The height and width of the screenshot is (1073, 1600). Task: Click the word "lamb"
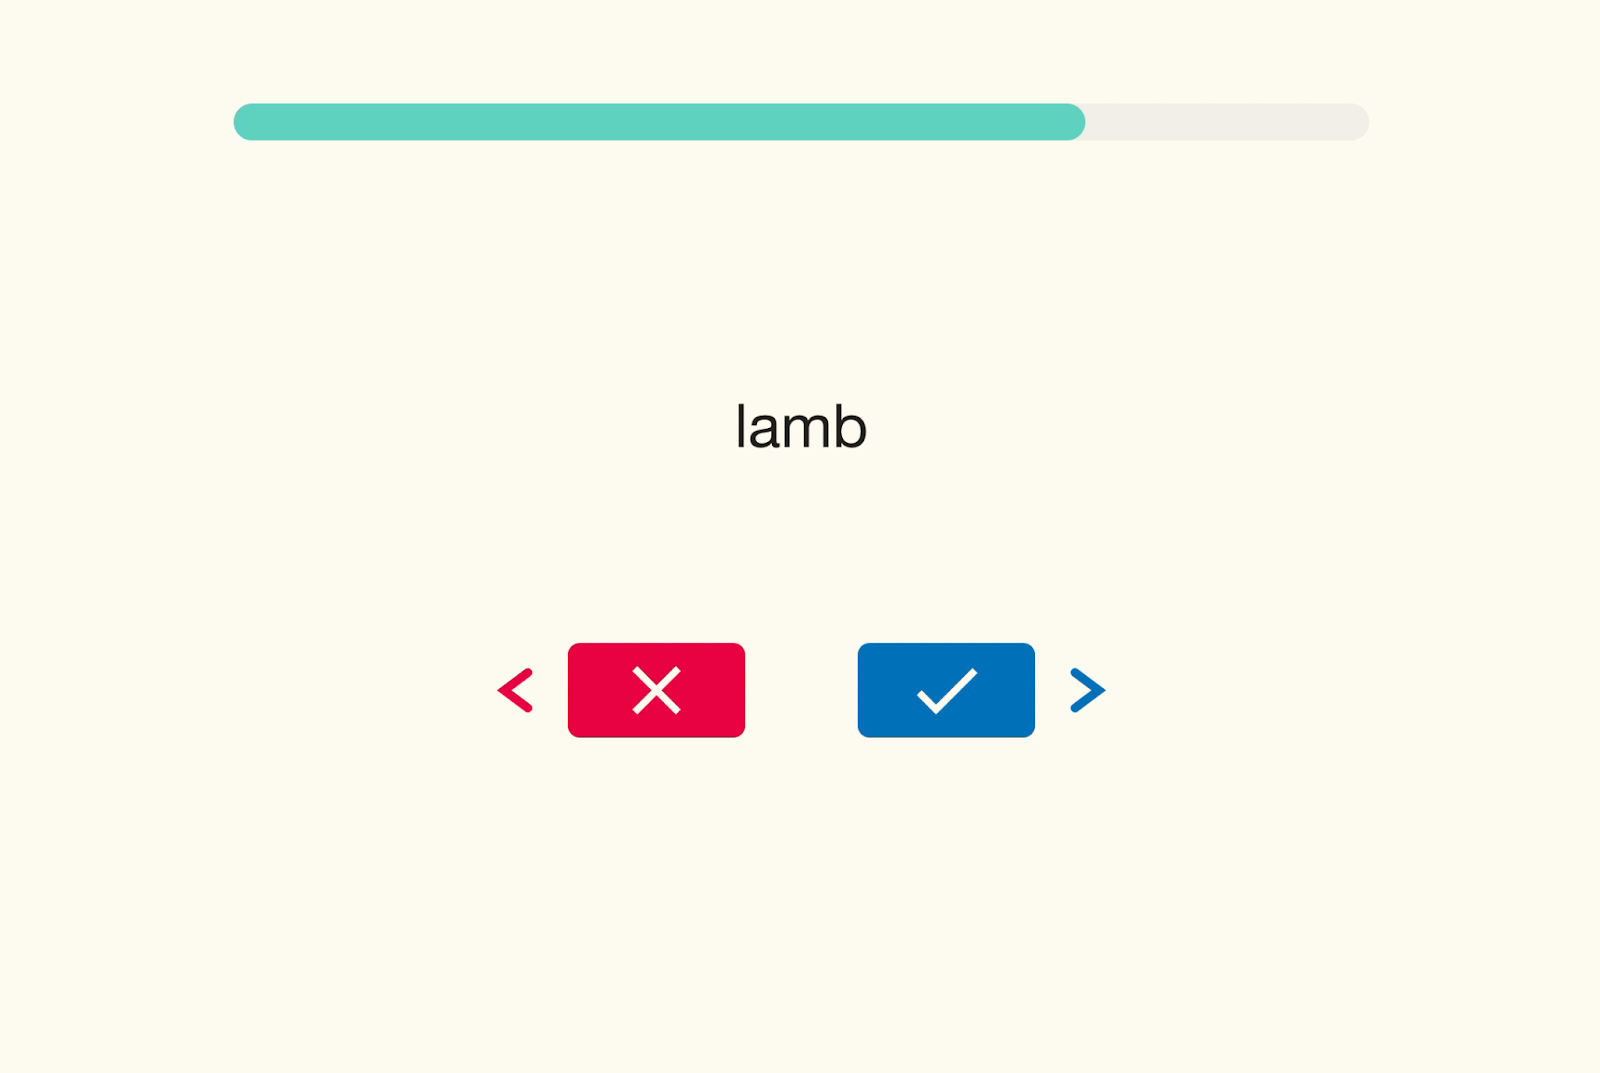pyautogui.click(x=800, y=428)
